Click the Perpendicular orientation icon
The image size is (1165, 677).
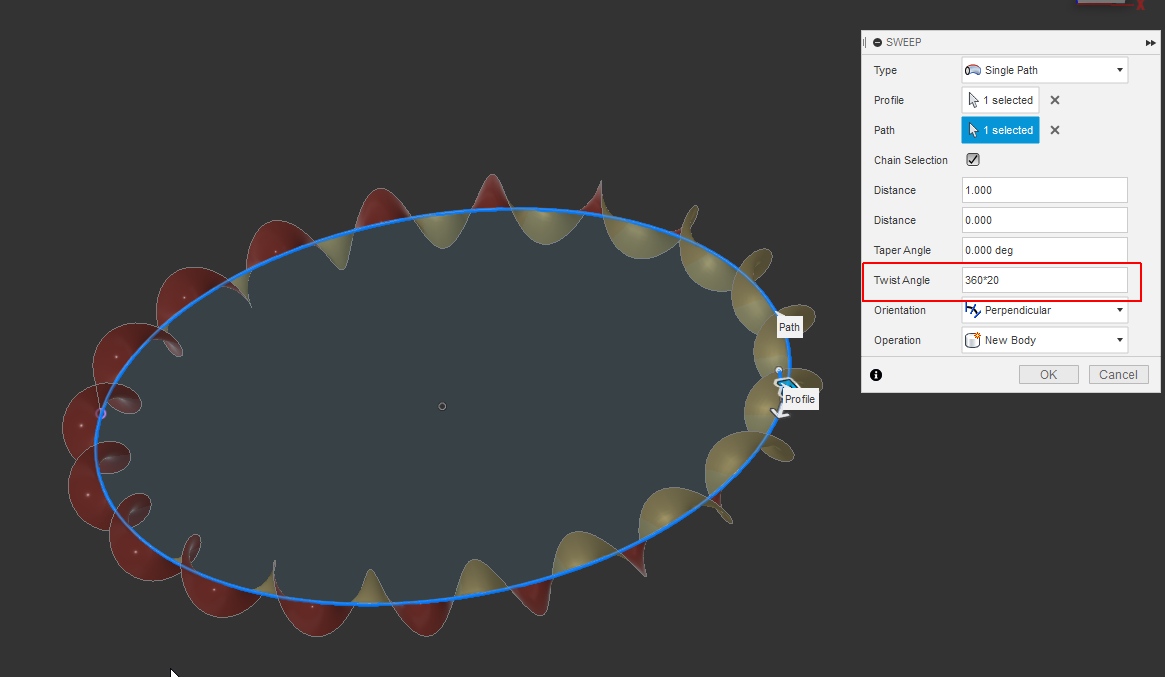point(971,310)
